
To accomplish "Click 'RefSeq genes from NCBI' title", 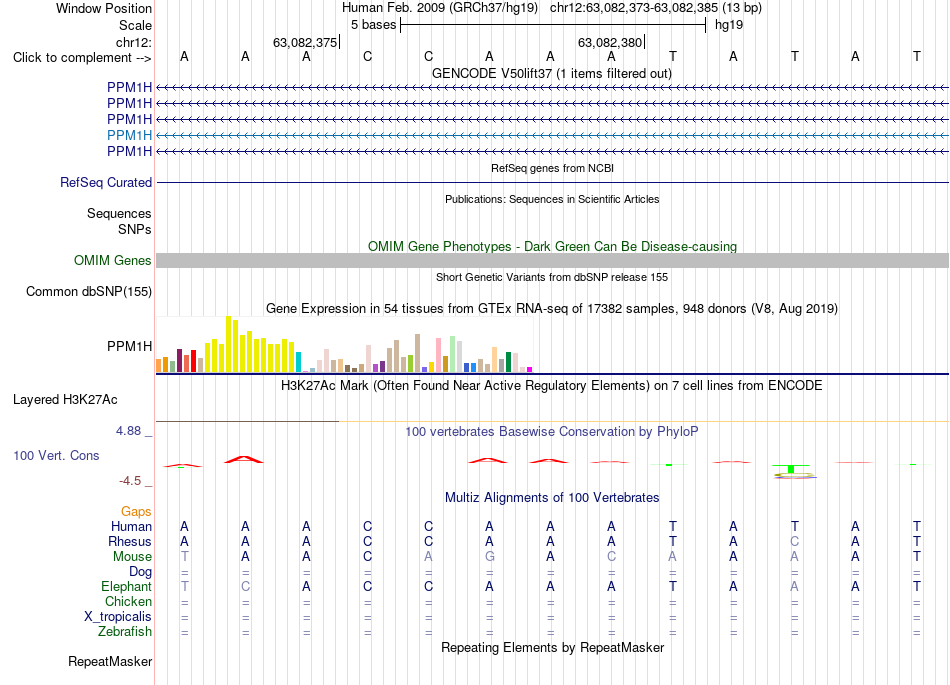I will [x=553, y=168].
